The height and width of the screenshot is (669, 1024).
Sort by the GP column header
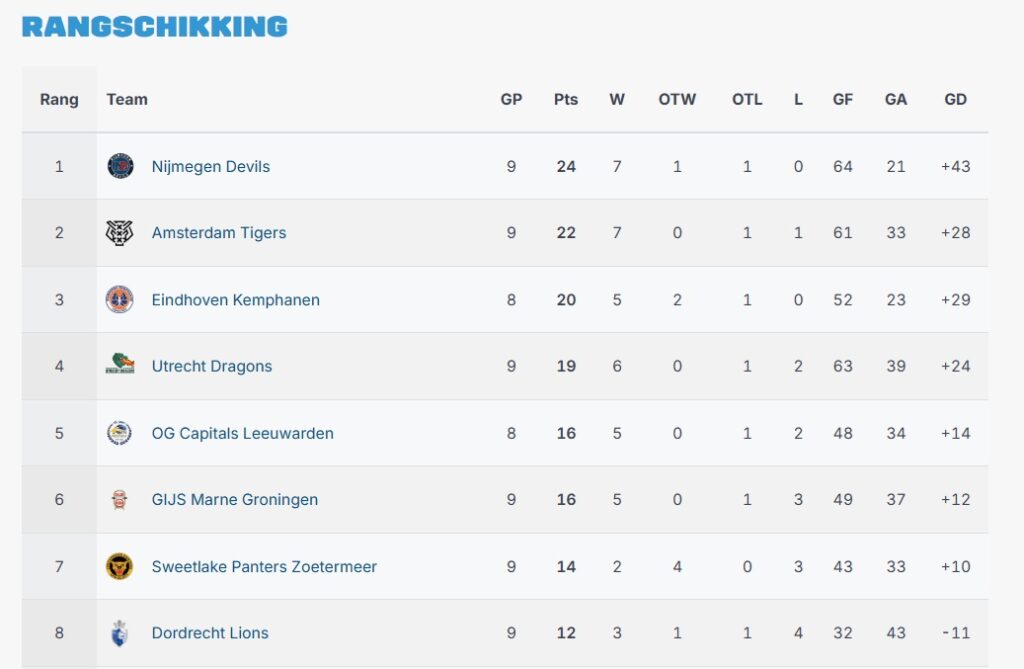click(511, 99)
